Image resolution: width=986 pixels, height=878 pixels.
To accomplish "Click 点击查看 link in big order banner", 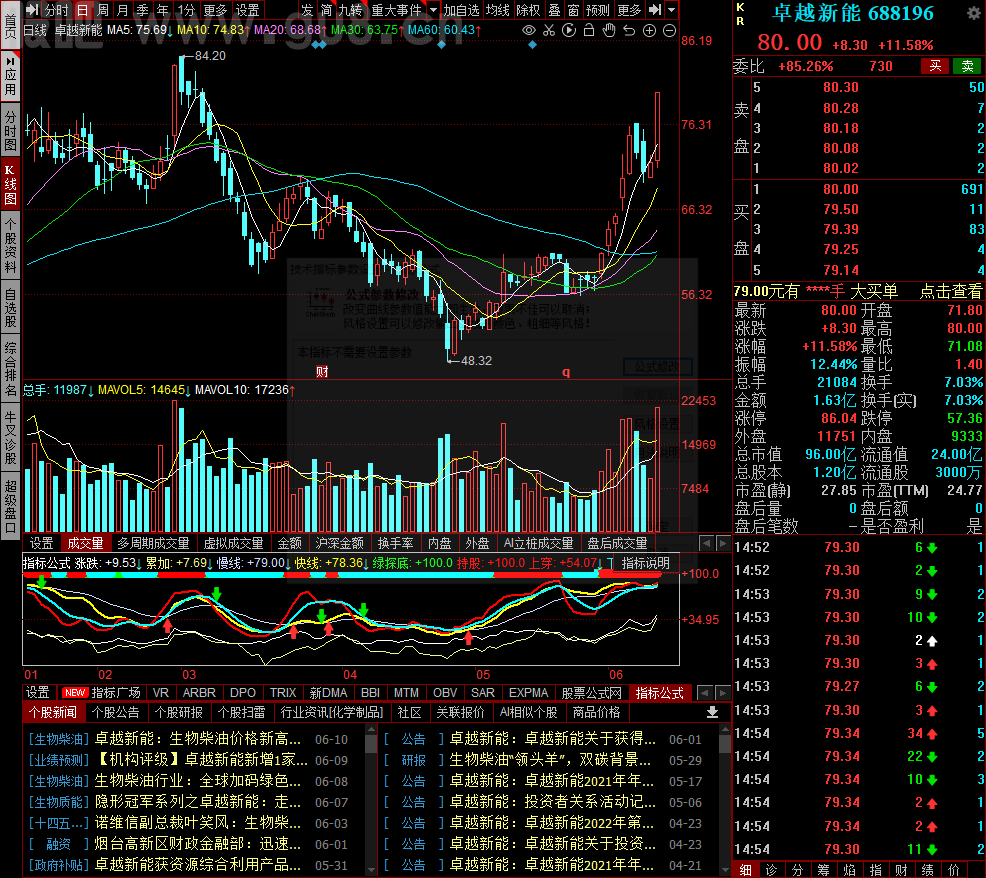I will [x=951, y=291].
